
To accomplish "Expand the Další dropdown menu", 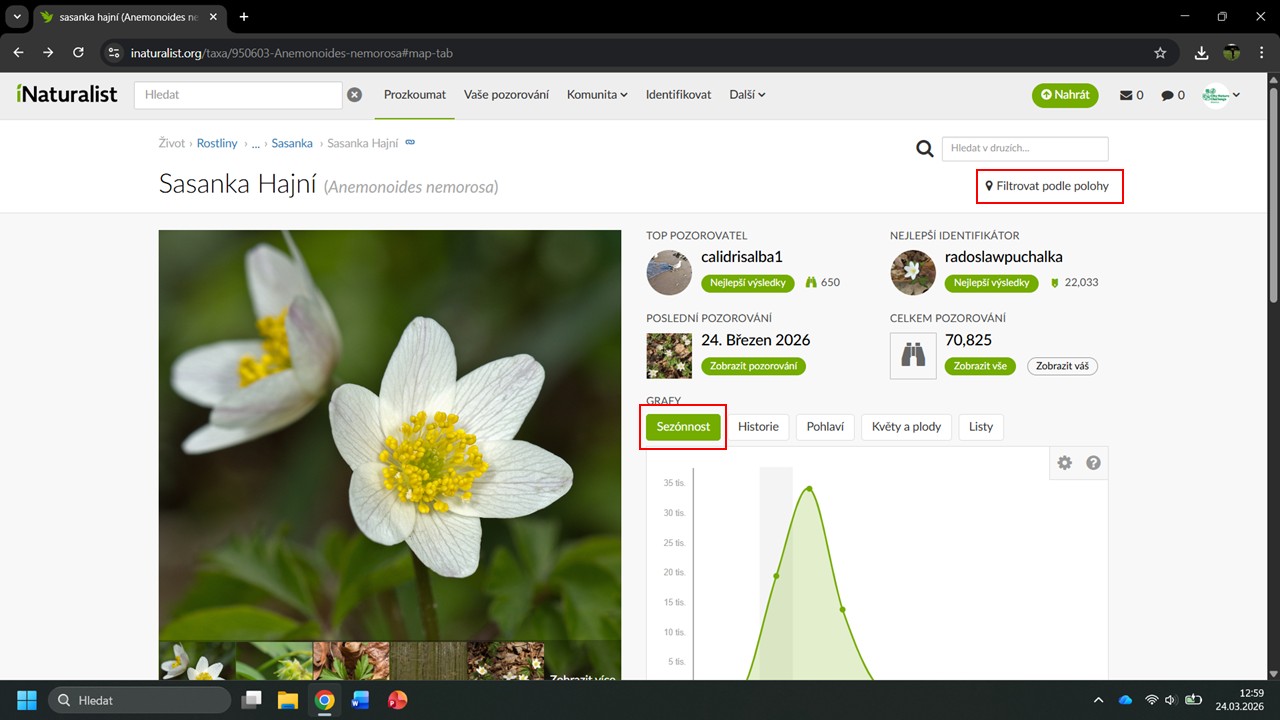I will (x=747, y=95).
